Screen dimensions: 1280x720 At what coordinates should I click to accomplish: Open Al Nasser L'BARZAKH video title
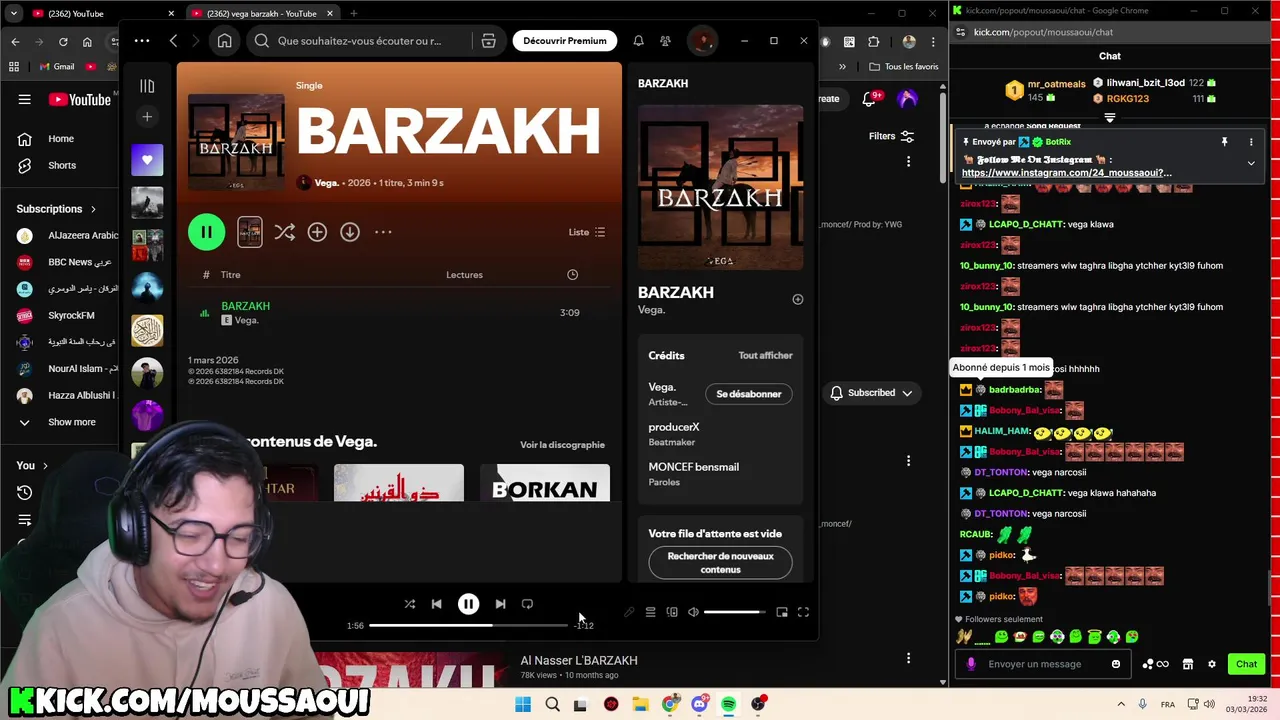tap(579, 660)
